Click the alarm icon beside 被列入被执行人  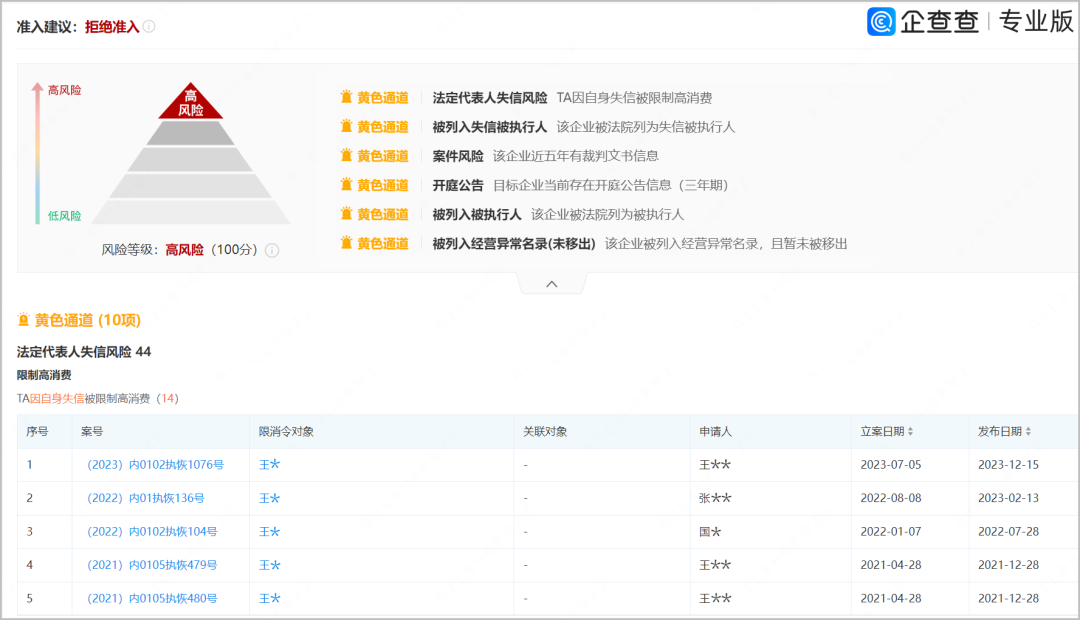click(x=344, y=214)
